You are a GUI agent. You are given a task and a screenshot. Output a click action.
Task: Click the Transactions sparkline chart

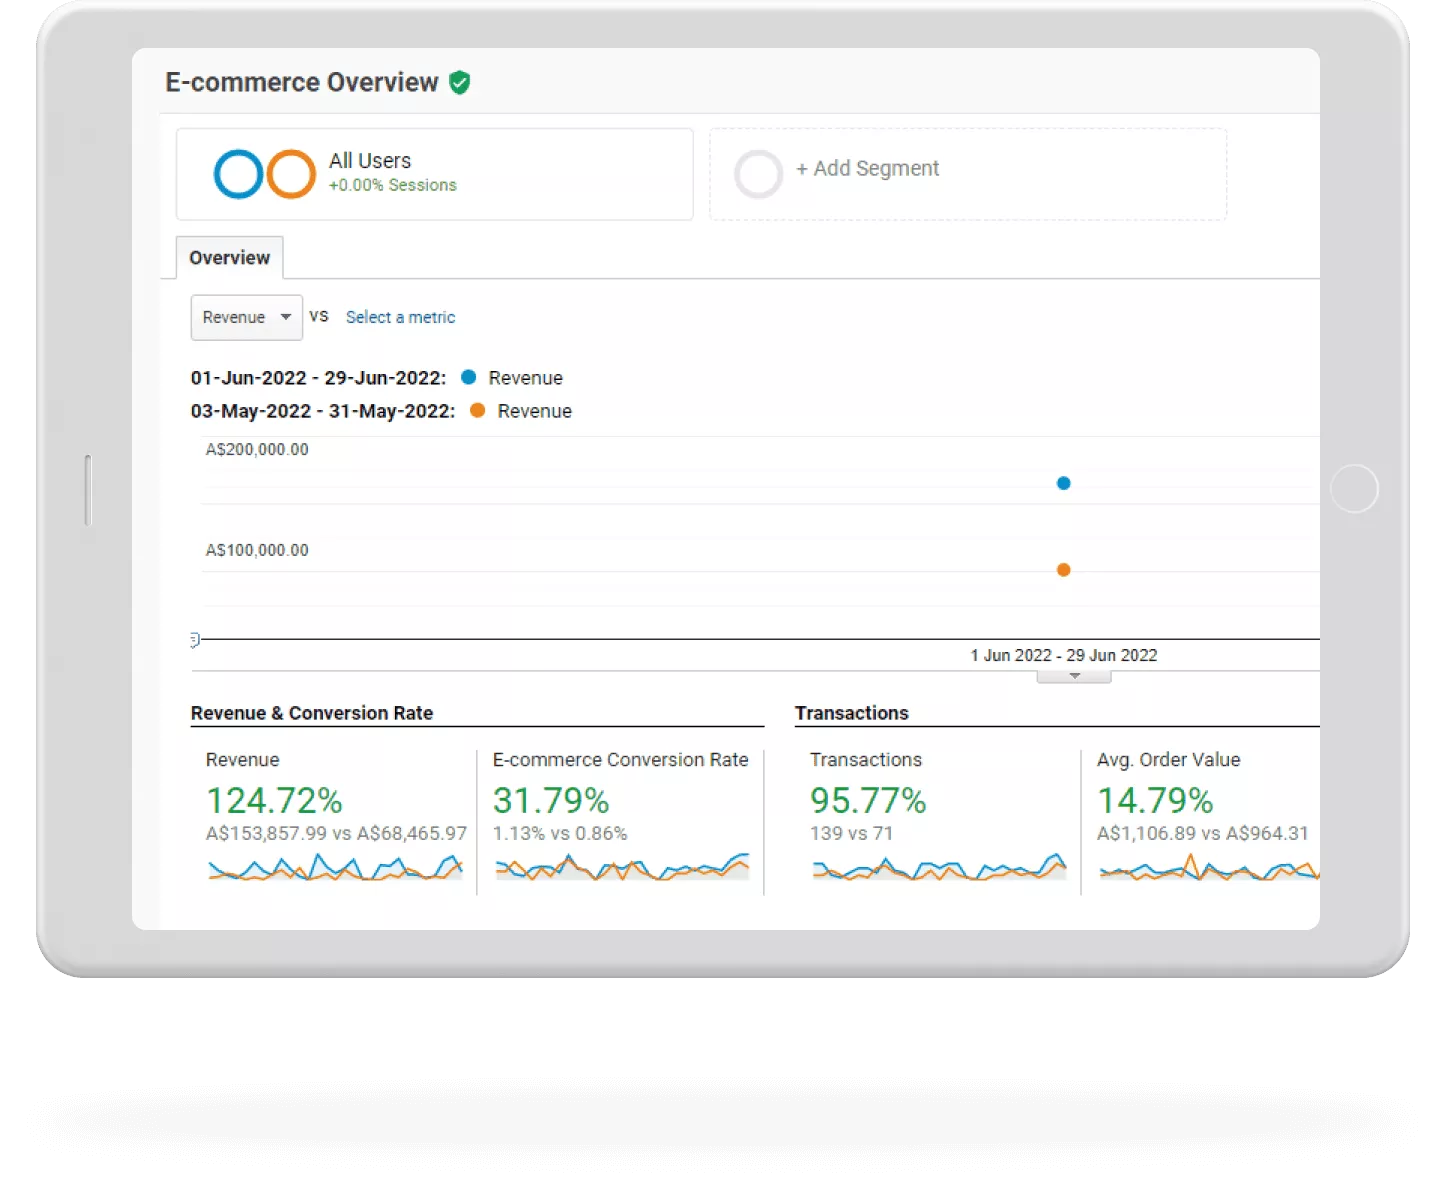pos(939,867)
